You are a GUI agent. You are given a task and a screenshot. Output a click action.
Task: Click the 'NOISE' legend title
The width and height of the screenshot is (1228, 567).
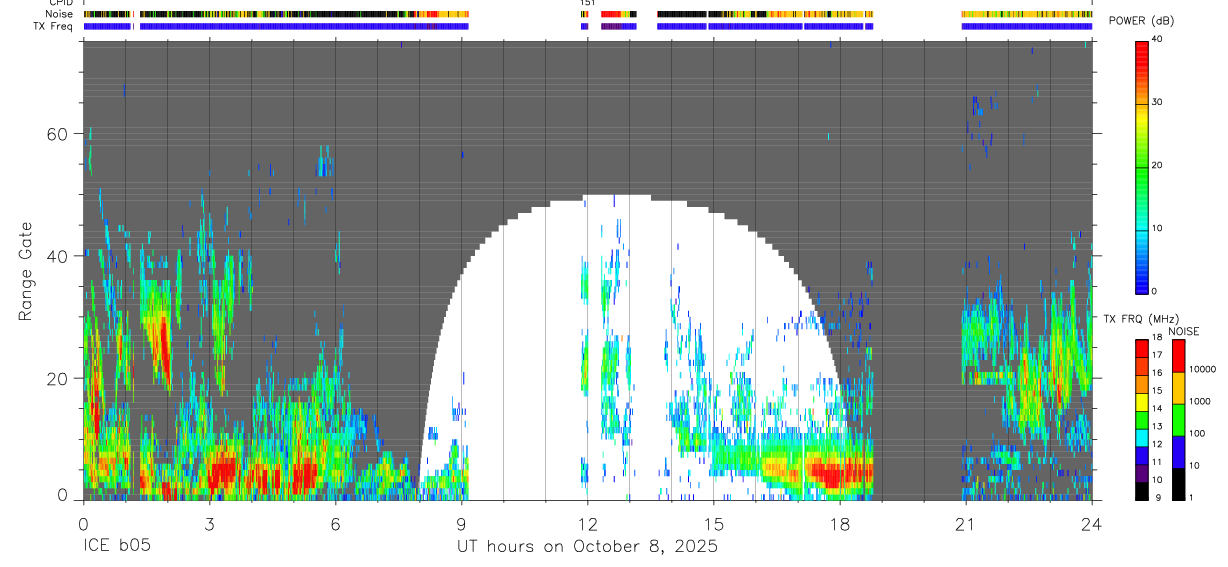coord(1184,331)
